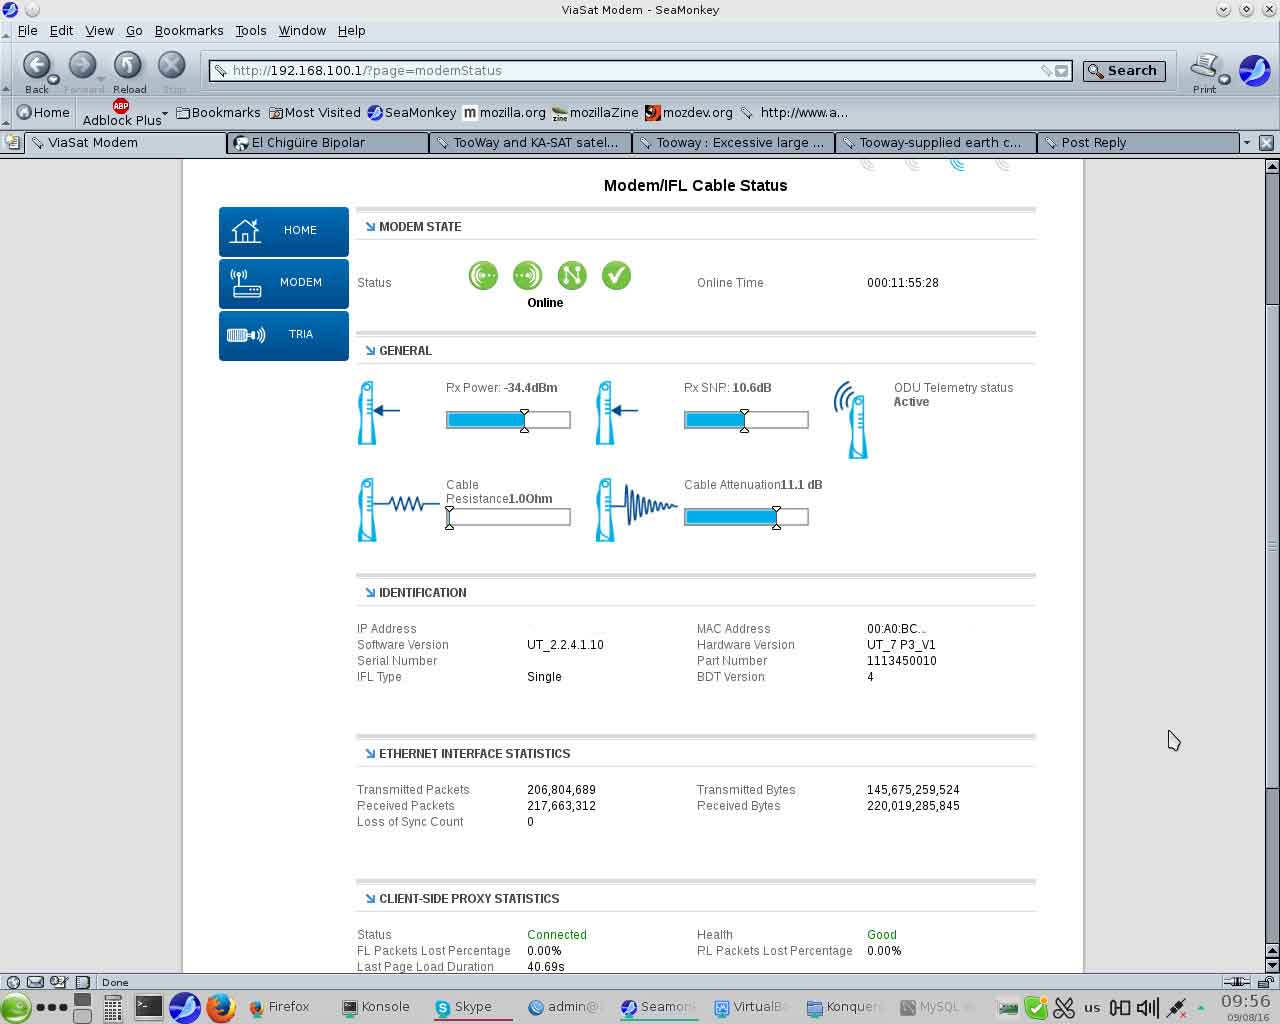Click the Cable Resistance level bar
Screen dimensions: 1280x1024
(508, 517)
